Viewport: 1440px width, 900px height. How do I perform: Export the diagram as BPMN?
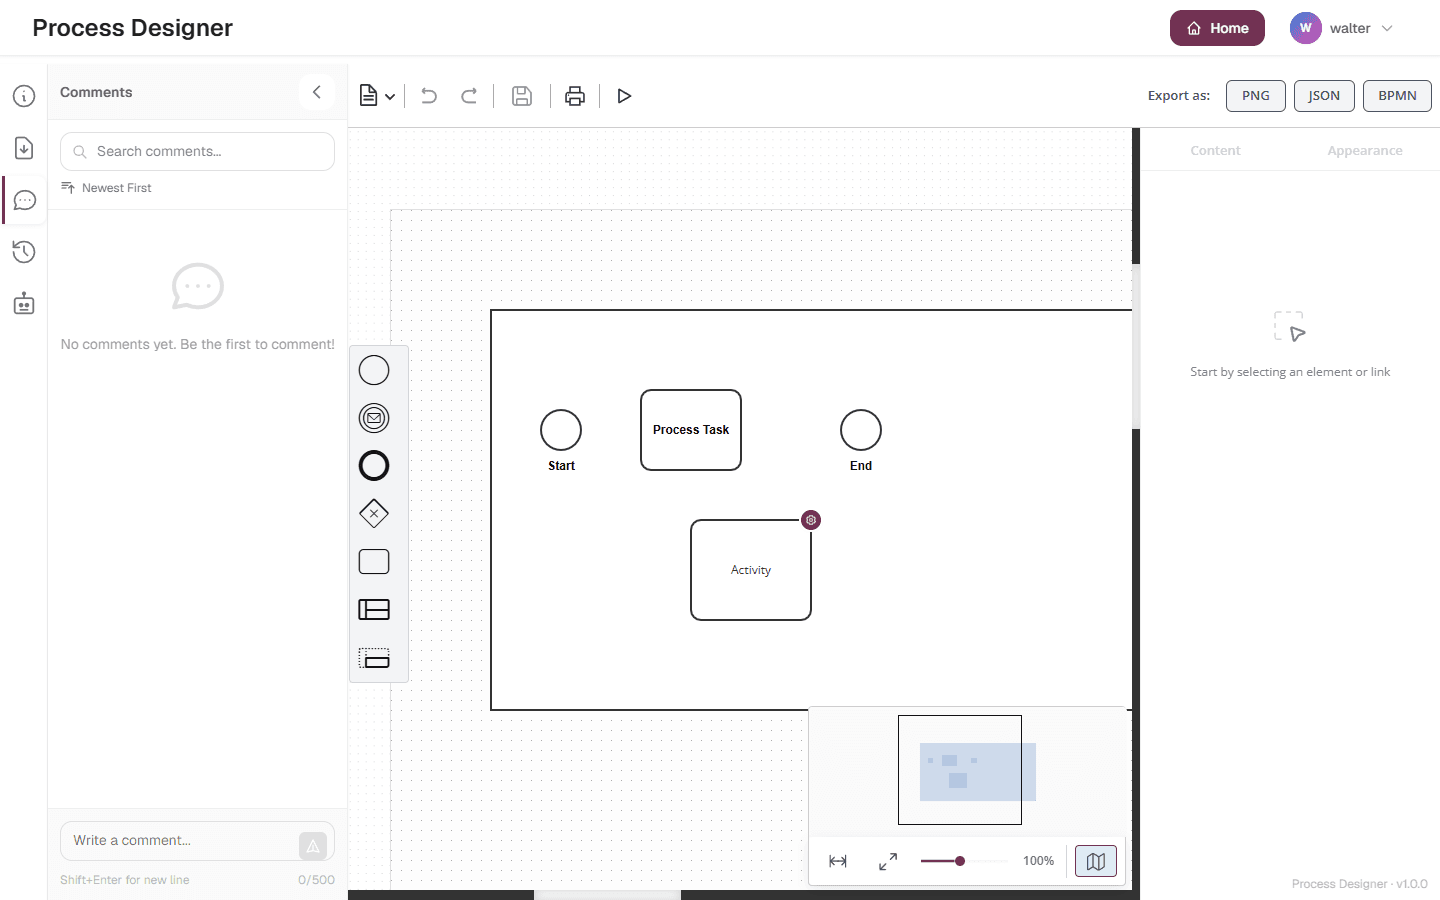tap(1397, 96)
